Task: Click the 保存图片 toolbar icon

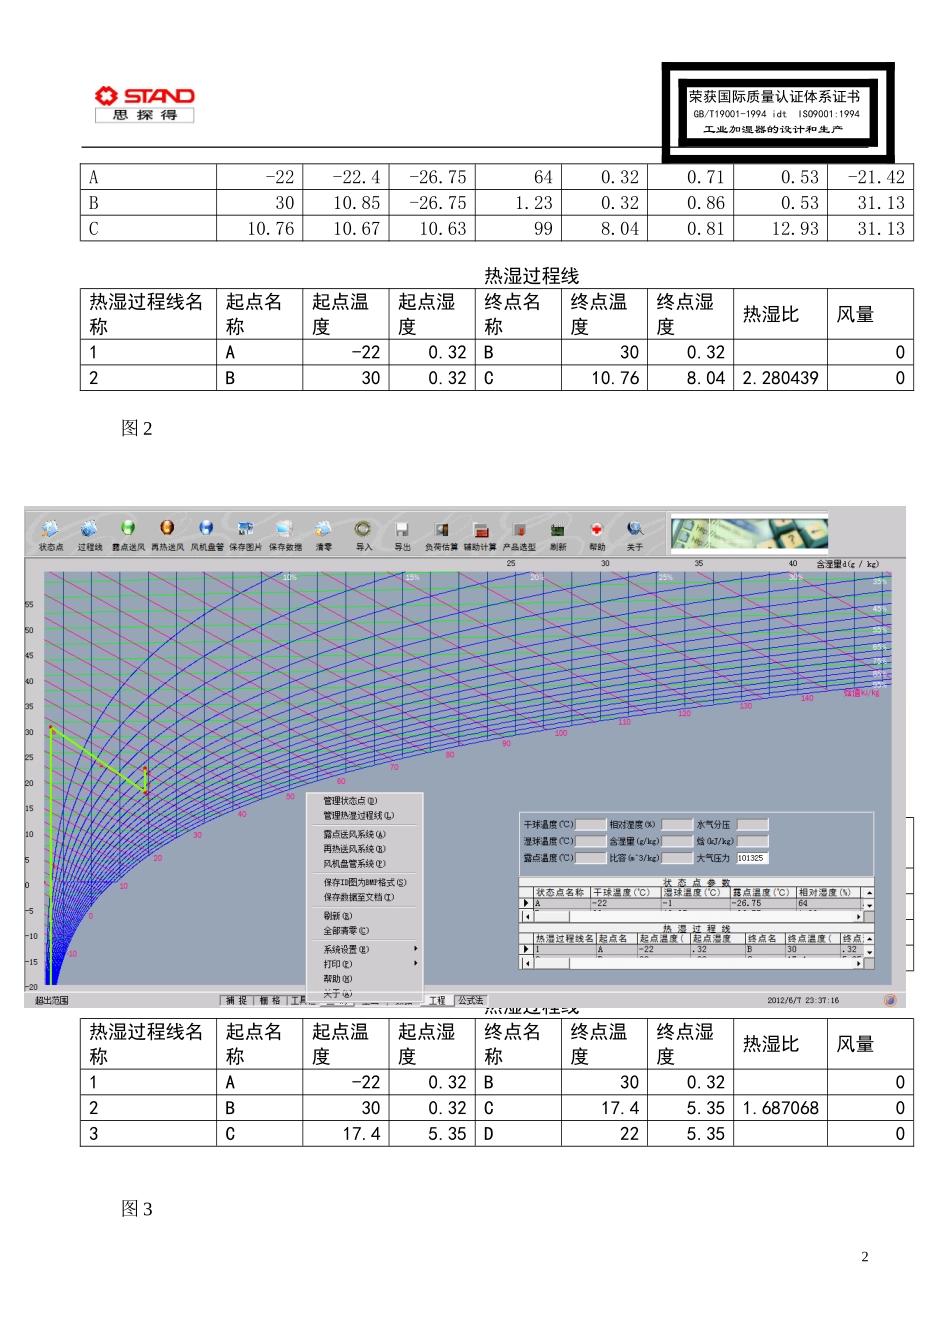Action: point(245,528)
